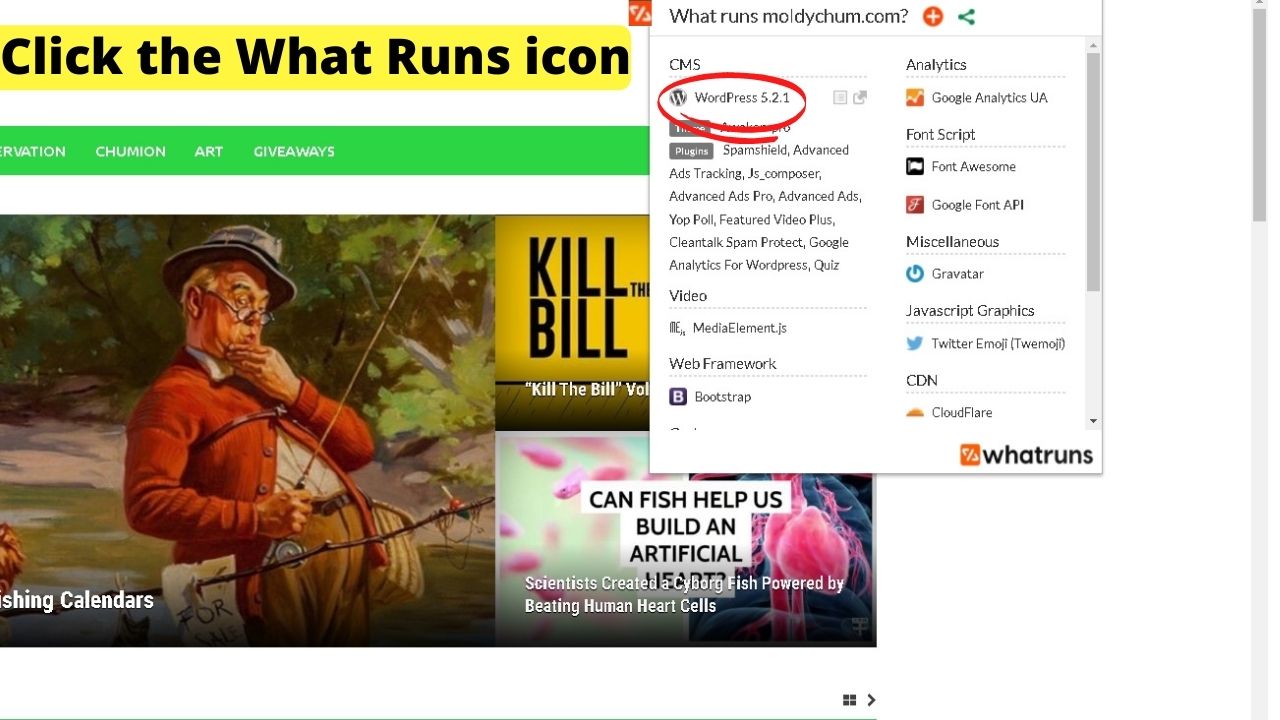The height and width of the screenshot is (720, 1280).
Task: Click the Twitter bird icon
Action: click(x=915, y=344)
